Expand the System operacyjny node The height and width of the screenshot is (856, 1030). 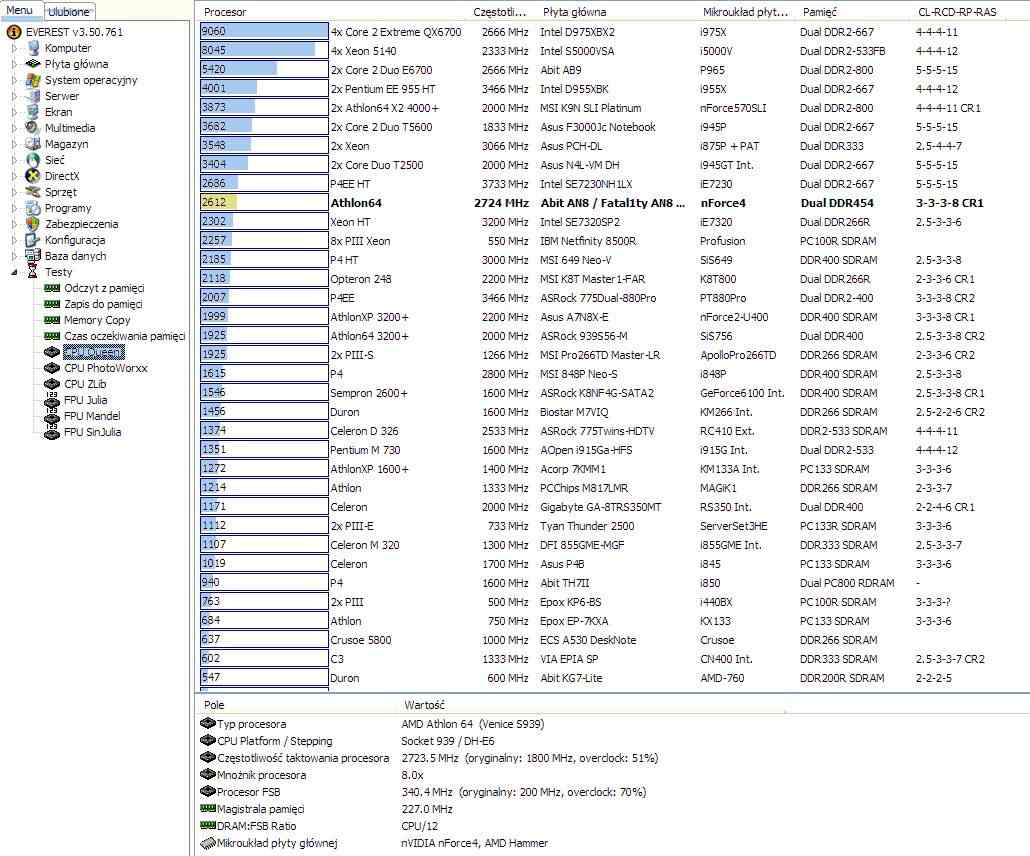click(x=14, y=80)
